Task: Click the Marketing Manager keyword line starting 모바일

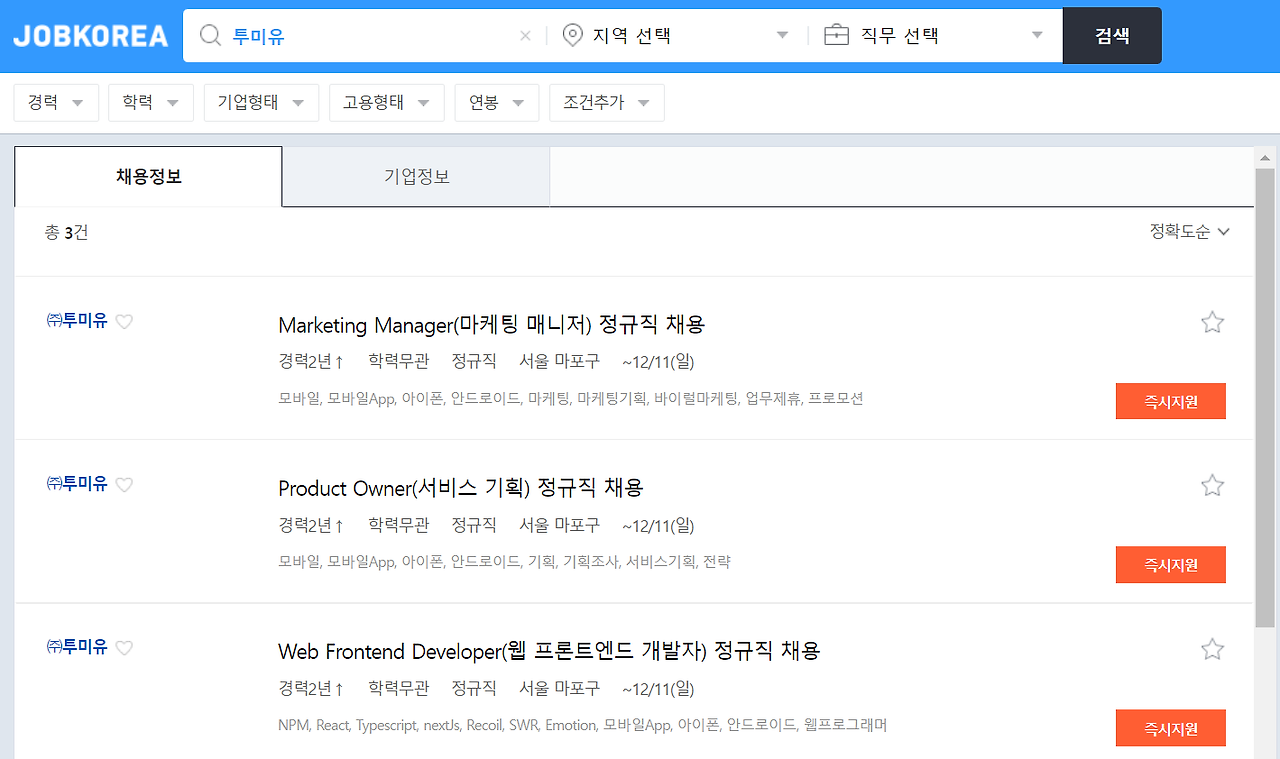Action: tap(571, 398)
